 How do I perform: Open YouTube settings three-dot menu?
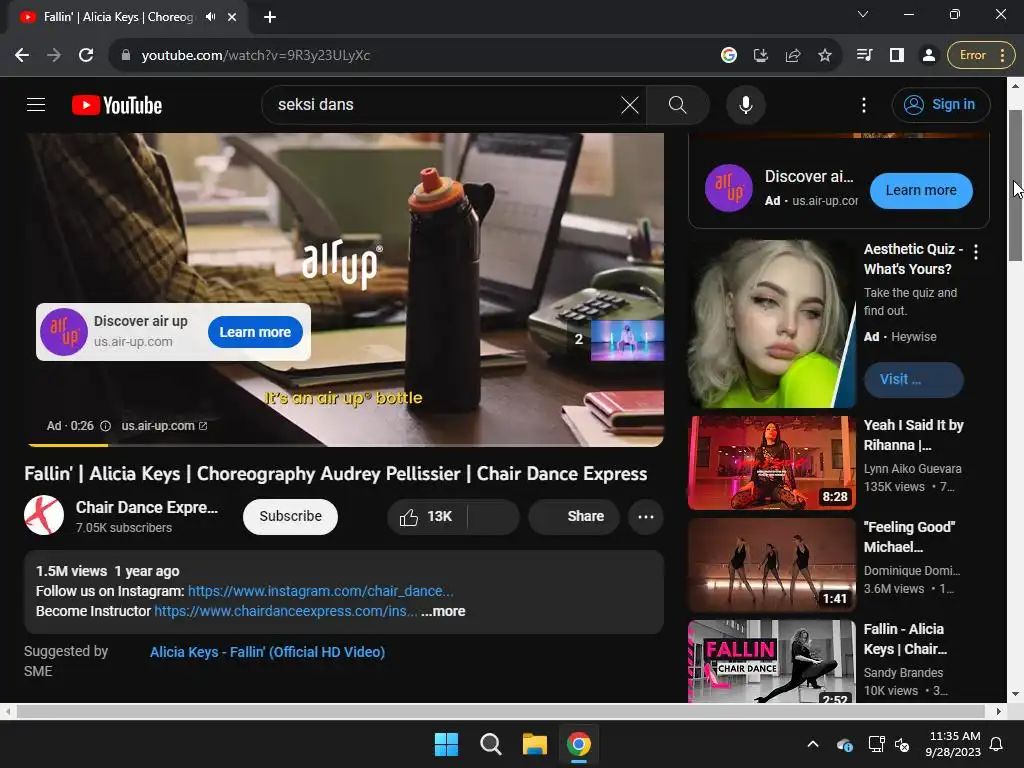click(x=863, y=104)
